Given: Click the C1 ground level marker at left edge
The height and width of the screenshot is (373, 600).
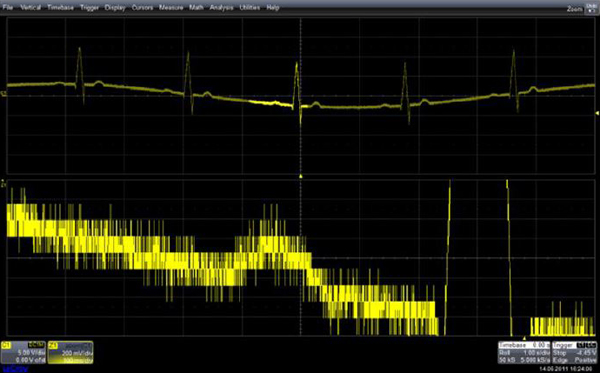Looking at the screenshot, I should [4, 93].
